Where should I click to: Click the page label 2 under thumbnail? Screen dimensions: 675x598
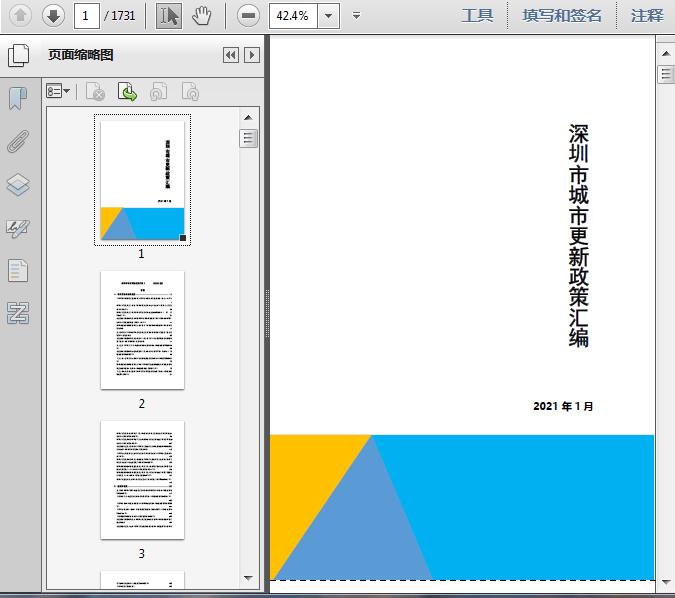[142, 403]
